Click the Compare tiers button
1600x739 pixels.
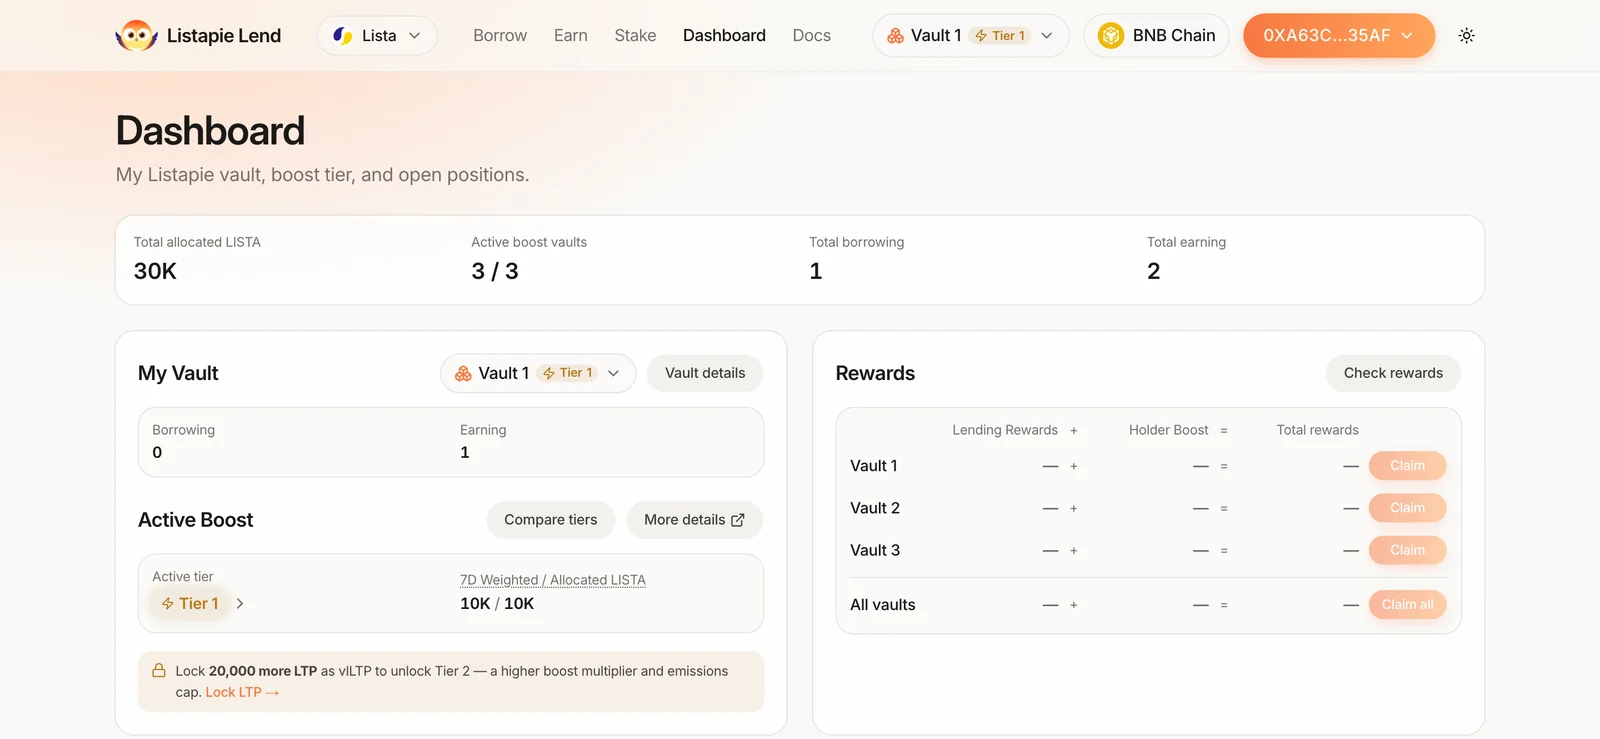551,520
